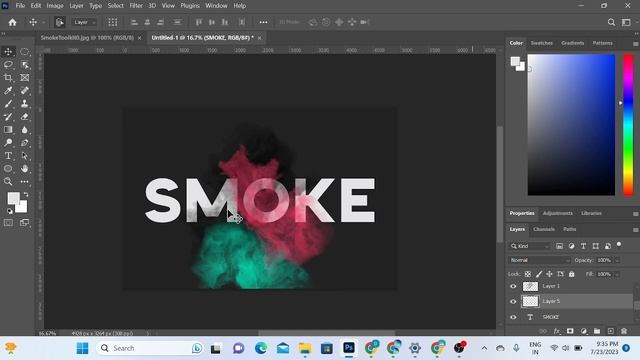Screen dimensions: 640x360
Task: Select the Clone Stamp tool
Action: coord(24,104)
